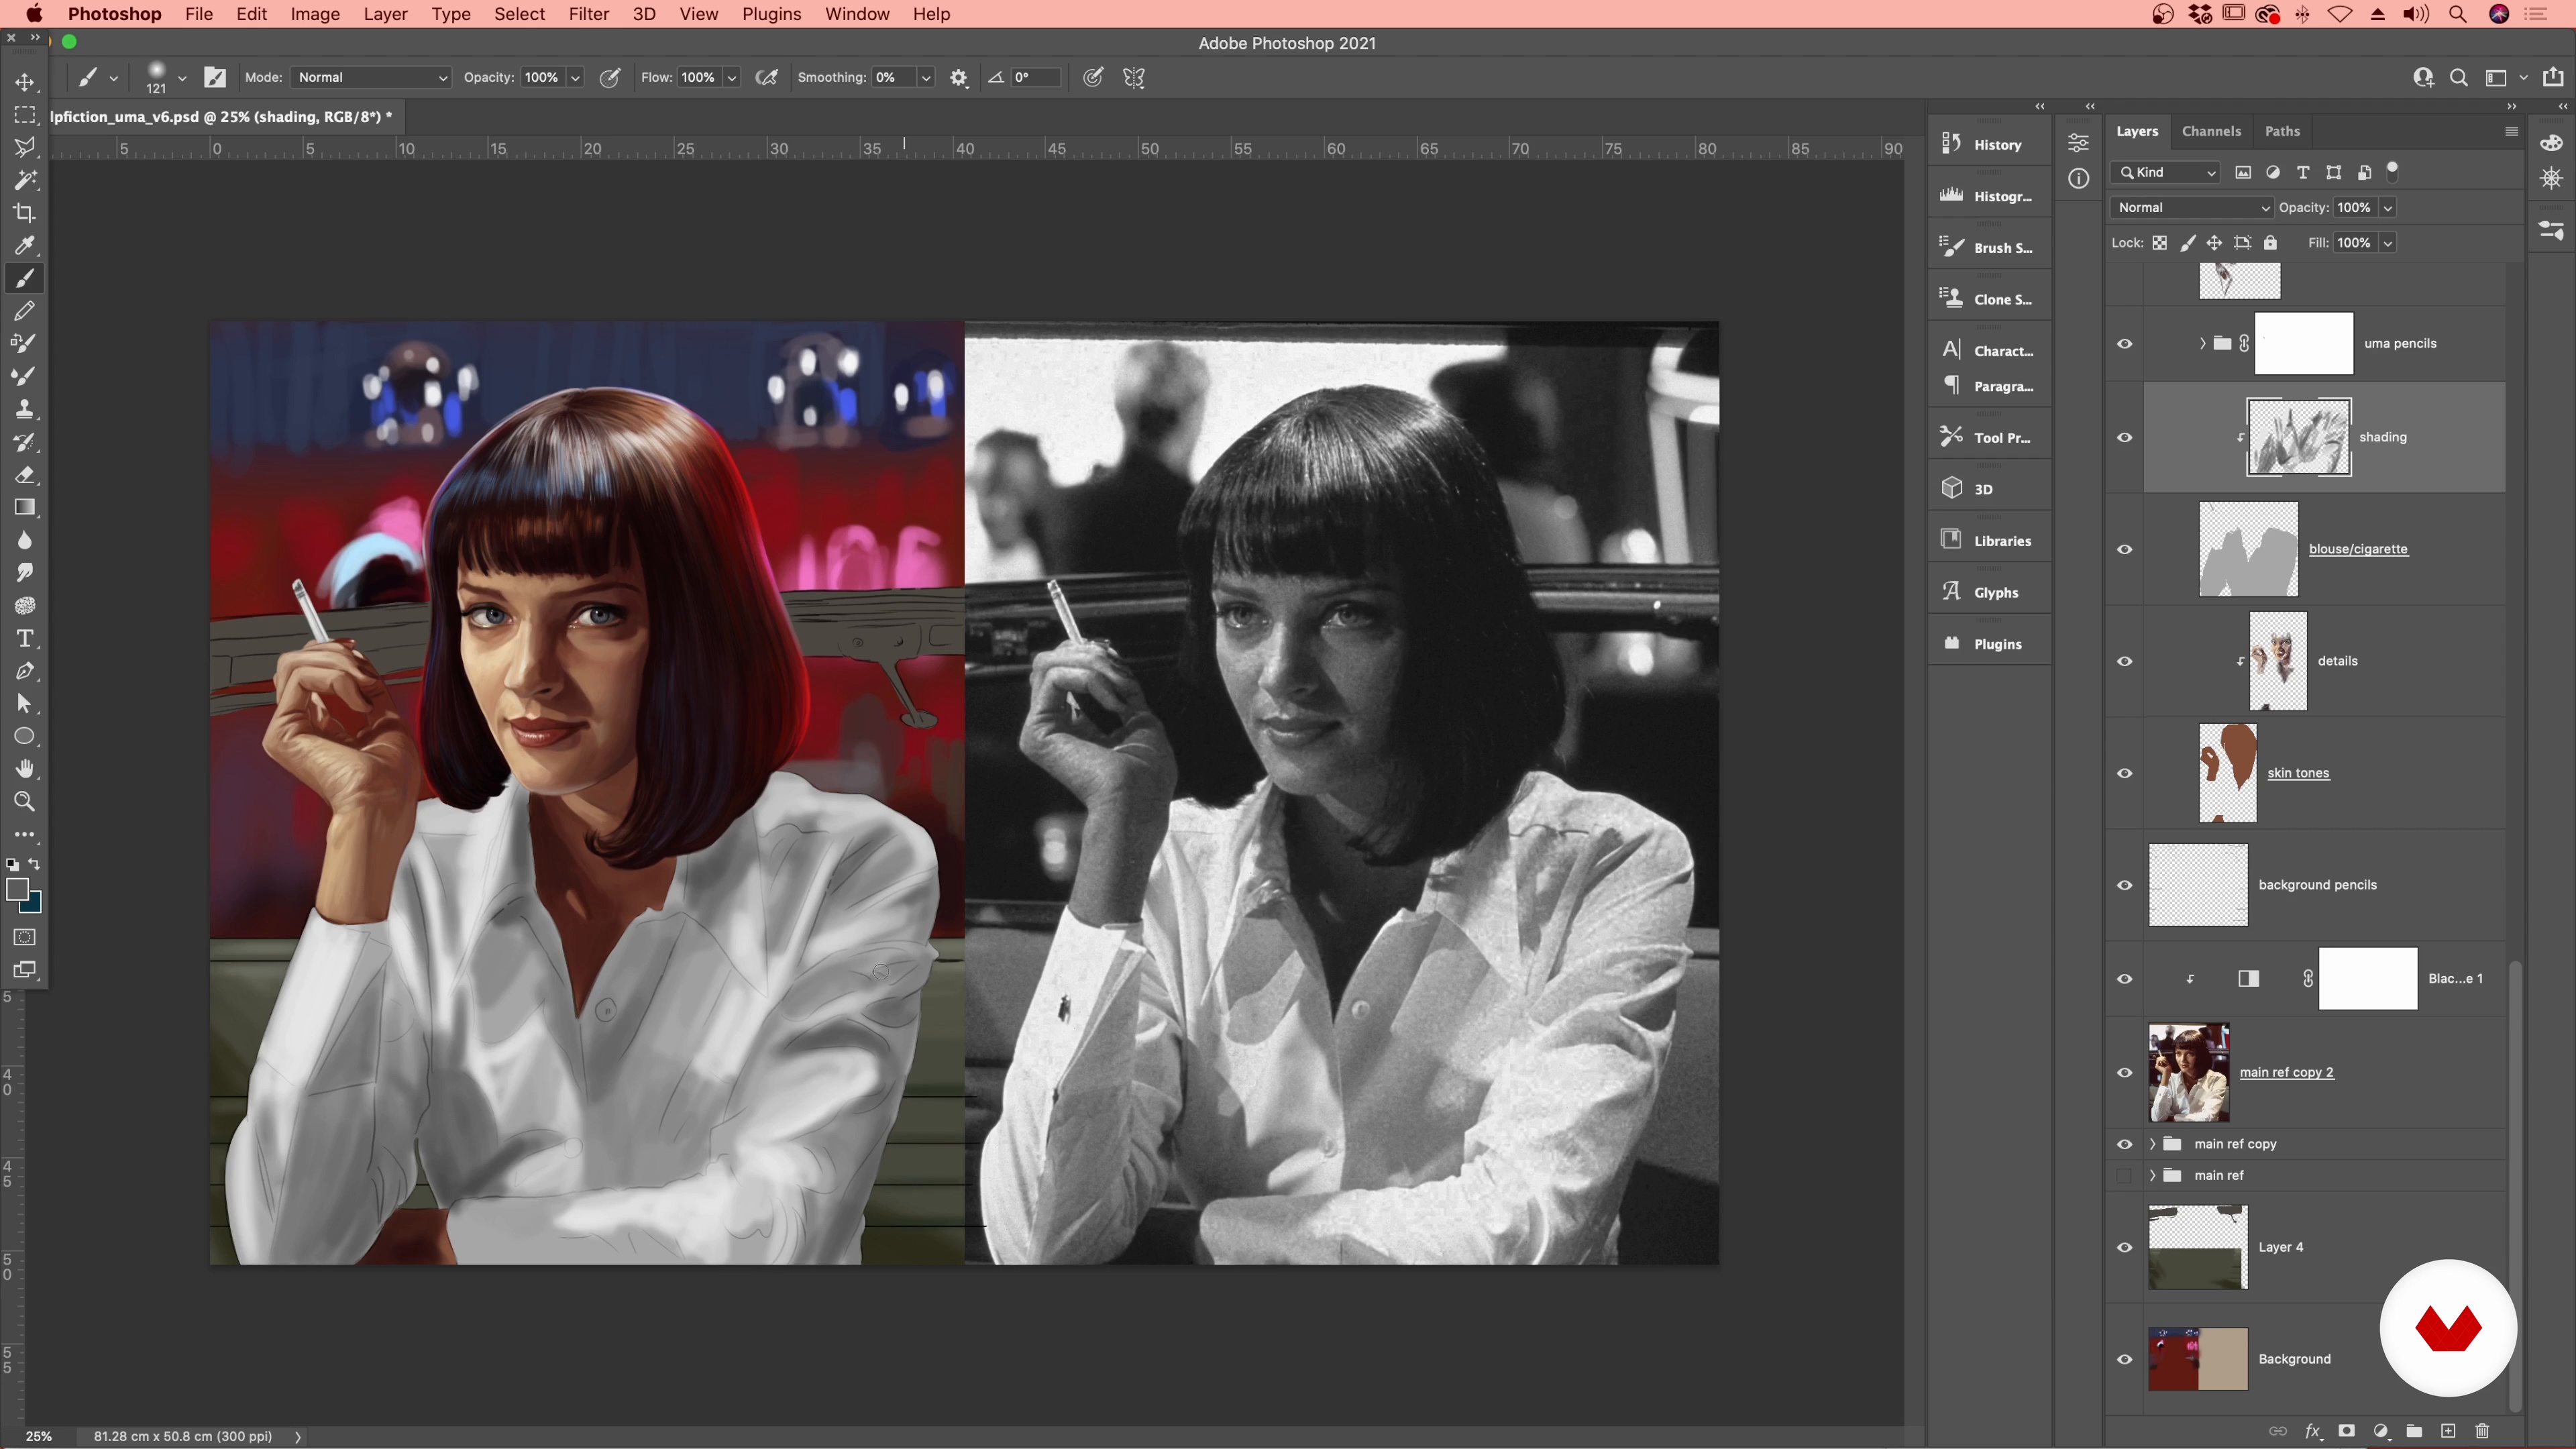
Task: Hide the Background layer
Action: (x=2124, y=1359)
